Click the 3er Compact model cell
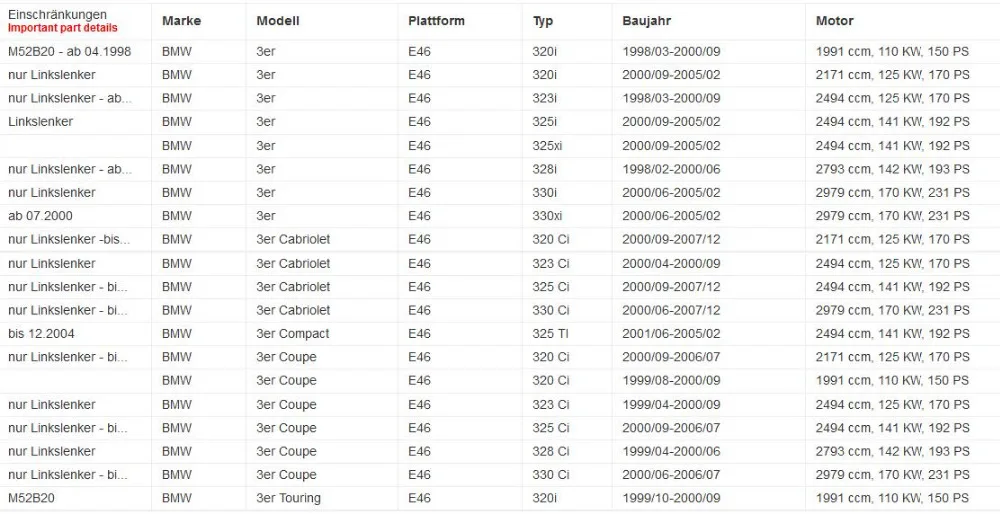The height and width of the screenshot is (514, 1000). click(x=293, y=334)
